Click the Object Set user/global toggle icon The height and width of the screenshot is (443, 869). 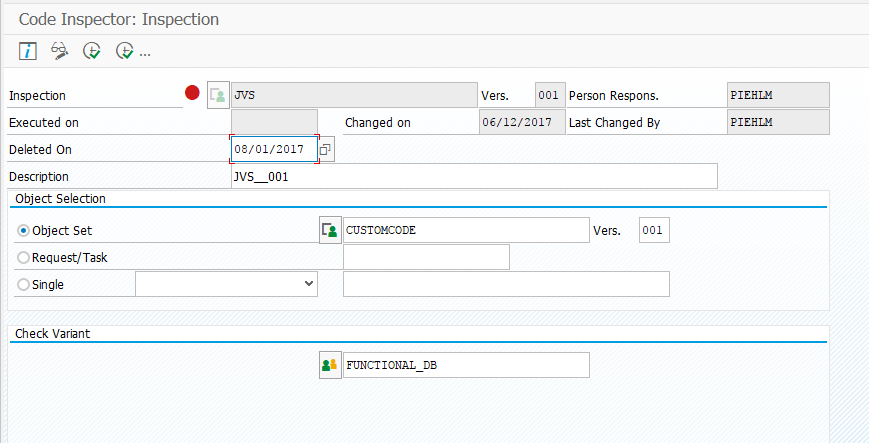330,230
